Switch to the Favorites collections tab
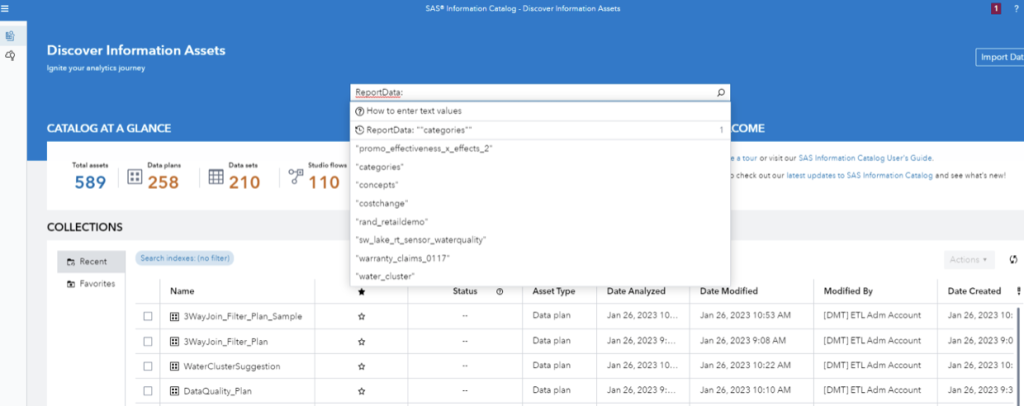The width and height of the screenshot is (1024, 406). point(91,284)
